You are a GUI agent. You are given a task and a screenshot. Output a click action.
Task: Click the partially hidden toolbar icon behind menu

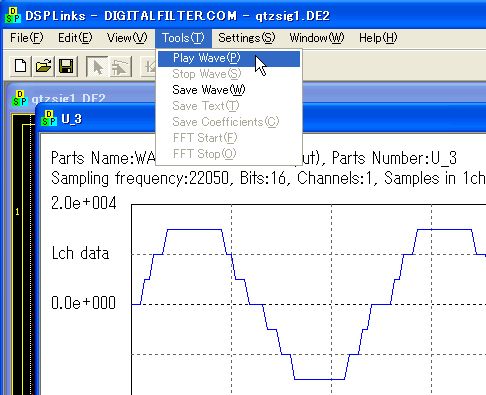coord(148,66)
